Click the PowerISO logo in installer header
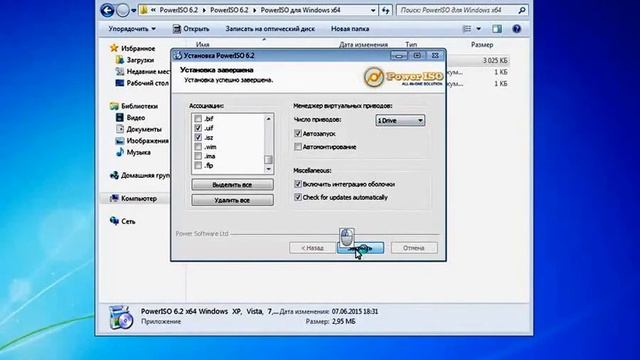Viewport: 640px width, 360px height. tap(403, 76)
